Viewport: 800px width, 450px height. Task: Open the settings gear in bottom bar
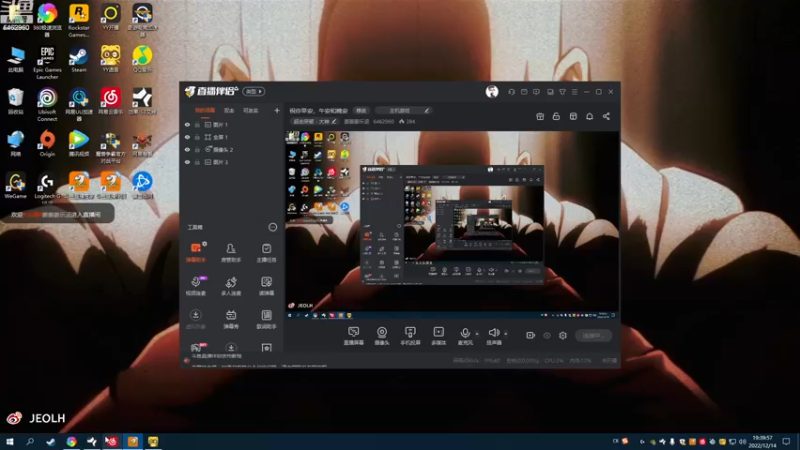coord(563,335)
